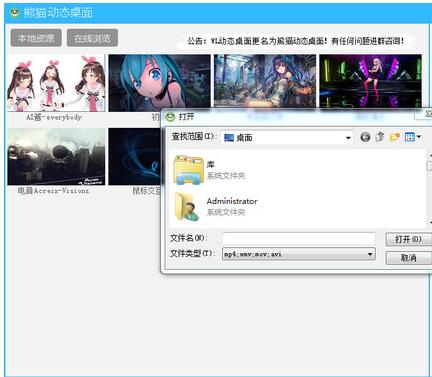Select the blue swirl mouse-interaction thumbnail

point(135,157)
